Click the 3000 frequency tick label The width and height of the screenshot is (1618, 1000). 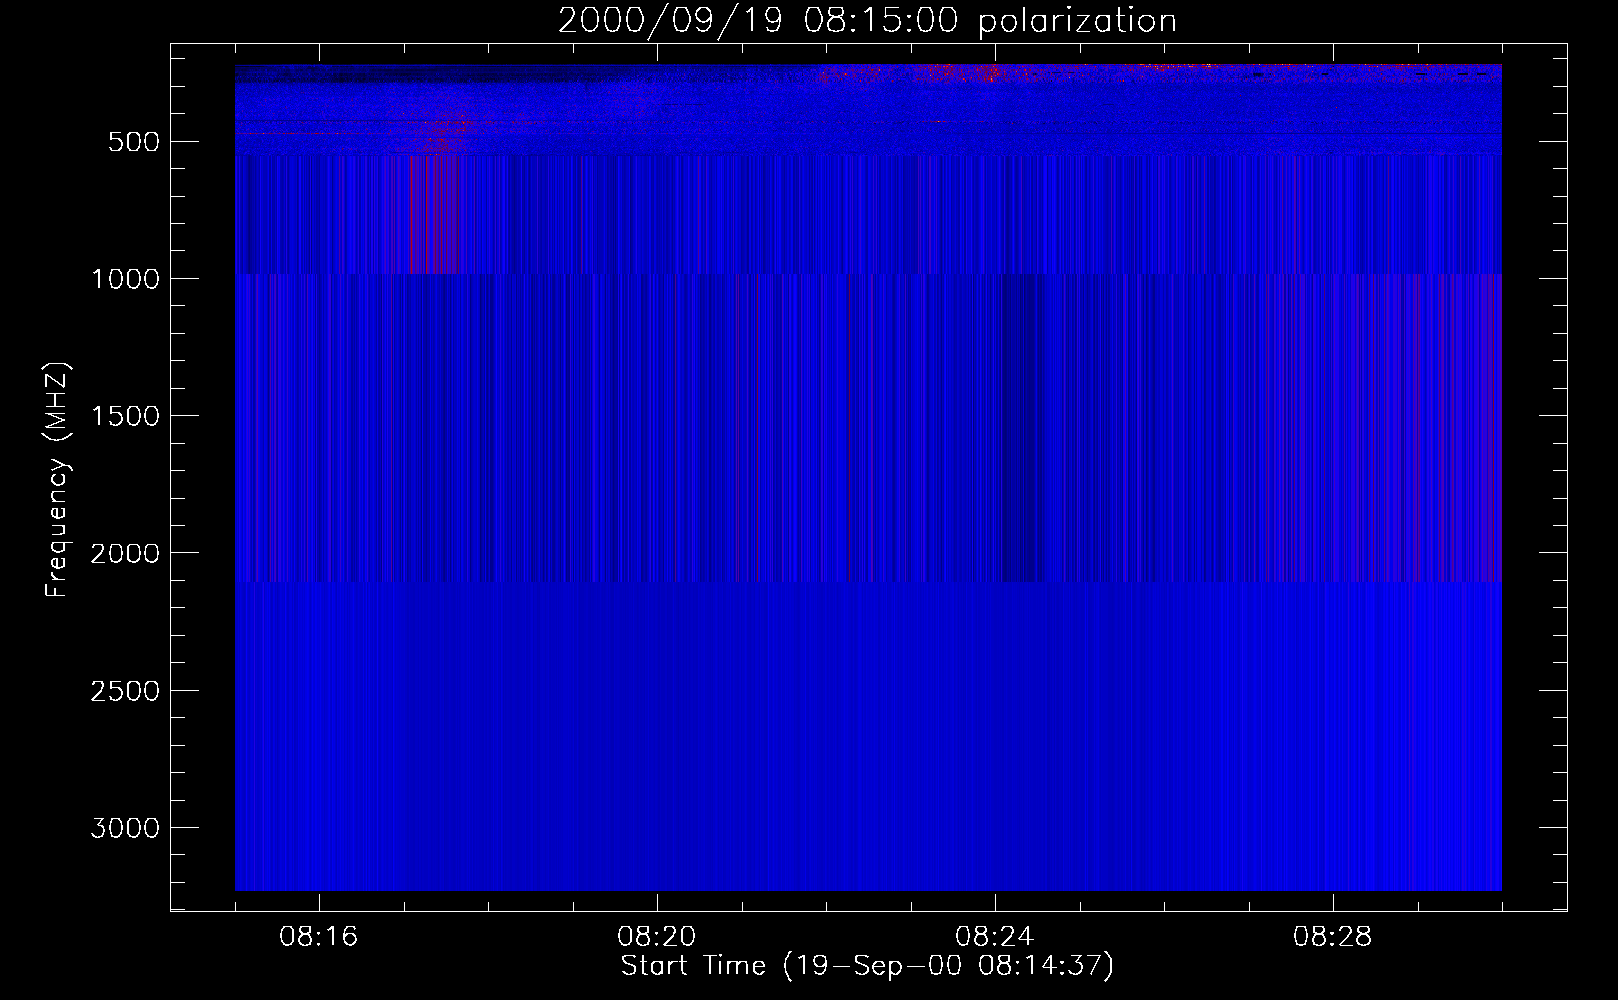click(125, 828)
